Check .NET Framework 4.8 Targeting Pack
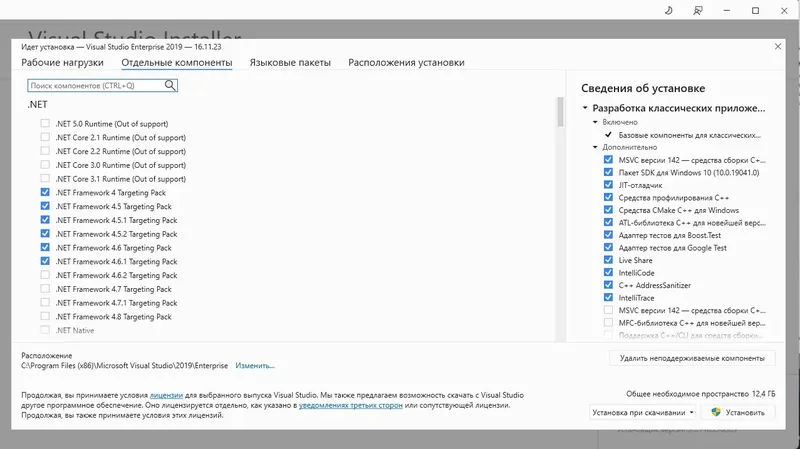The width and height of the screenshot is (800, 449). point(45,316)
